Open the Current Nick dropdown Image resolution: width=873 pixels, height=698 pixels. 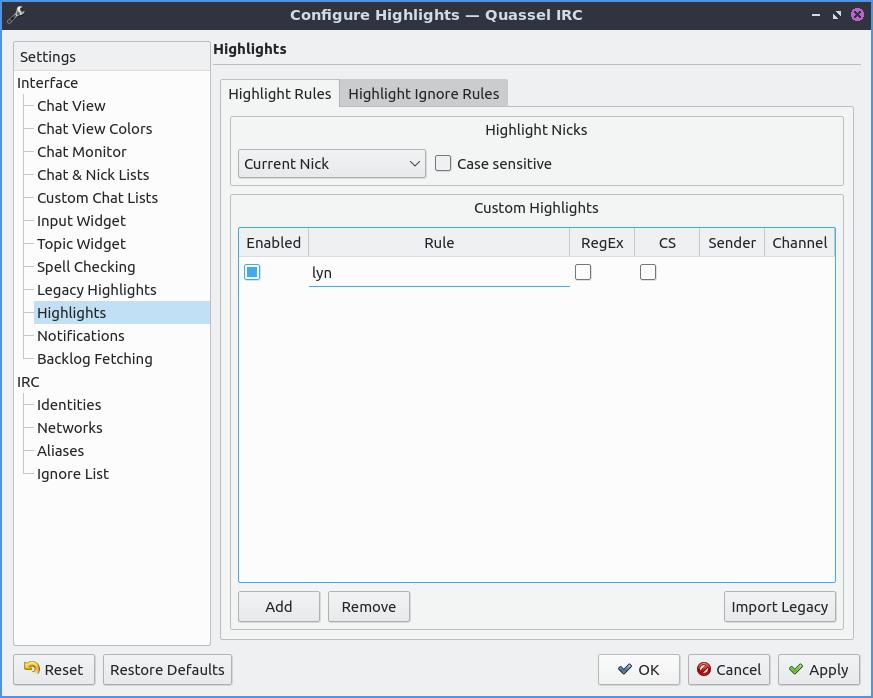pyautogui.click(x=332, y=164)
